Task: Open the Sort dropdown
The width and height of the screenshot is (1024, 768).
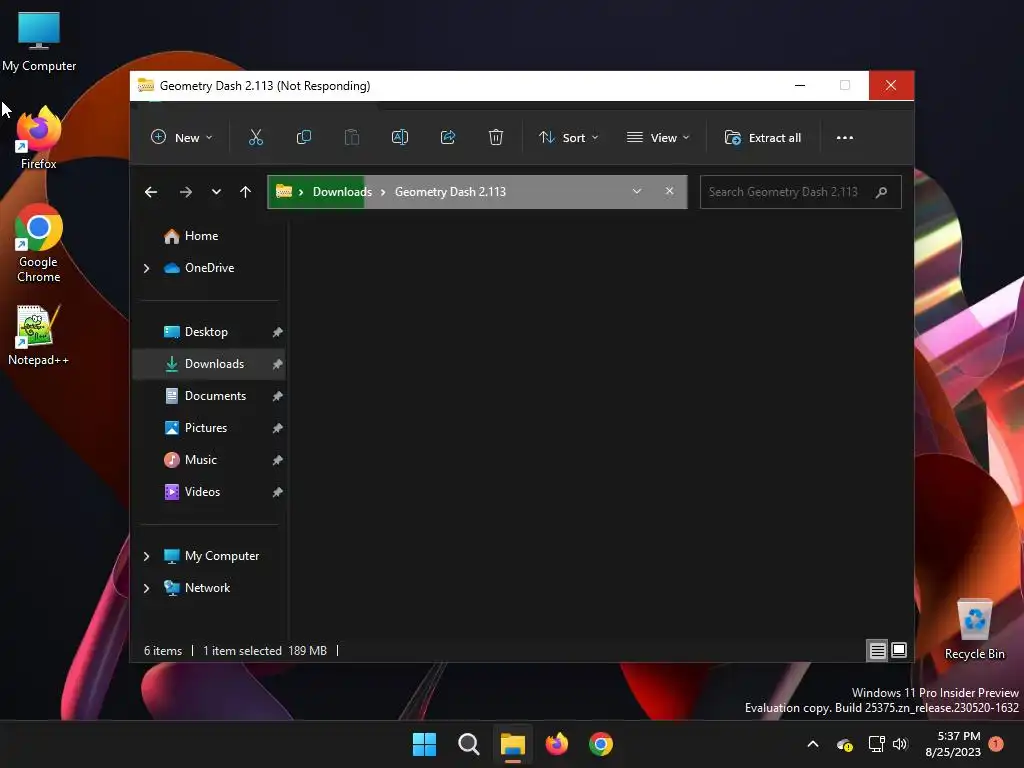Action: tap(568, 138)
